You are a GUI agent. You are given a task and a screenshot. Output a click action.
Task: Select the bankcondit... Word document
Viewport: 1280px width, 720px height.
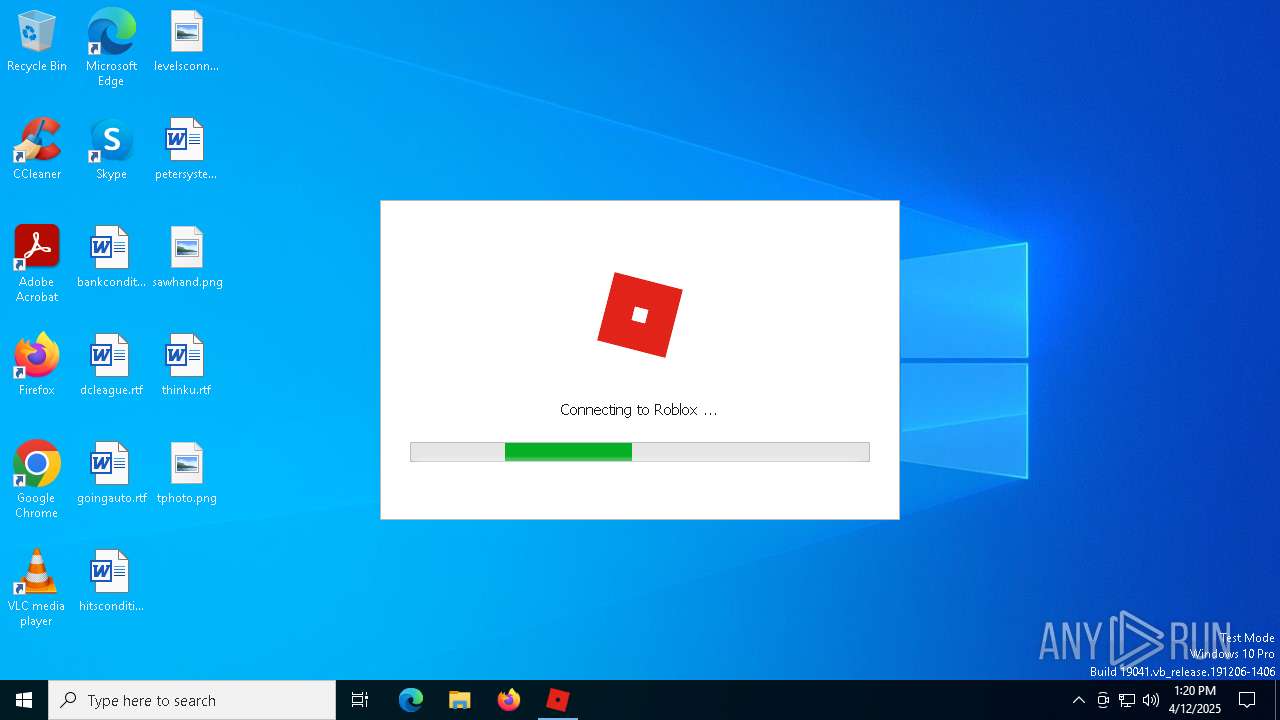(x=111, y=258)
